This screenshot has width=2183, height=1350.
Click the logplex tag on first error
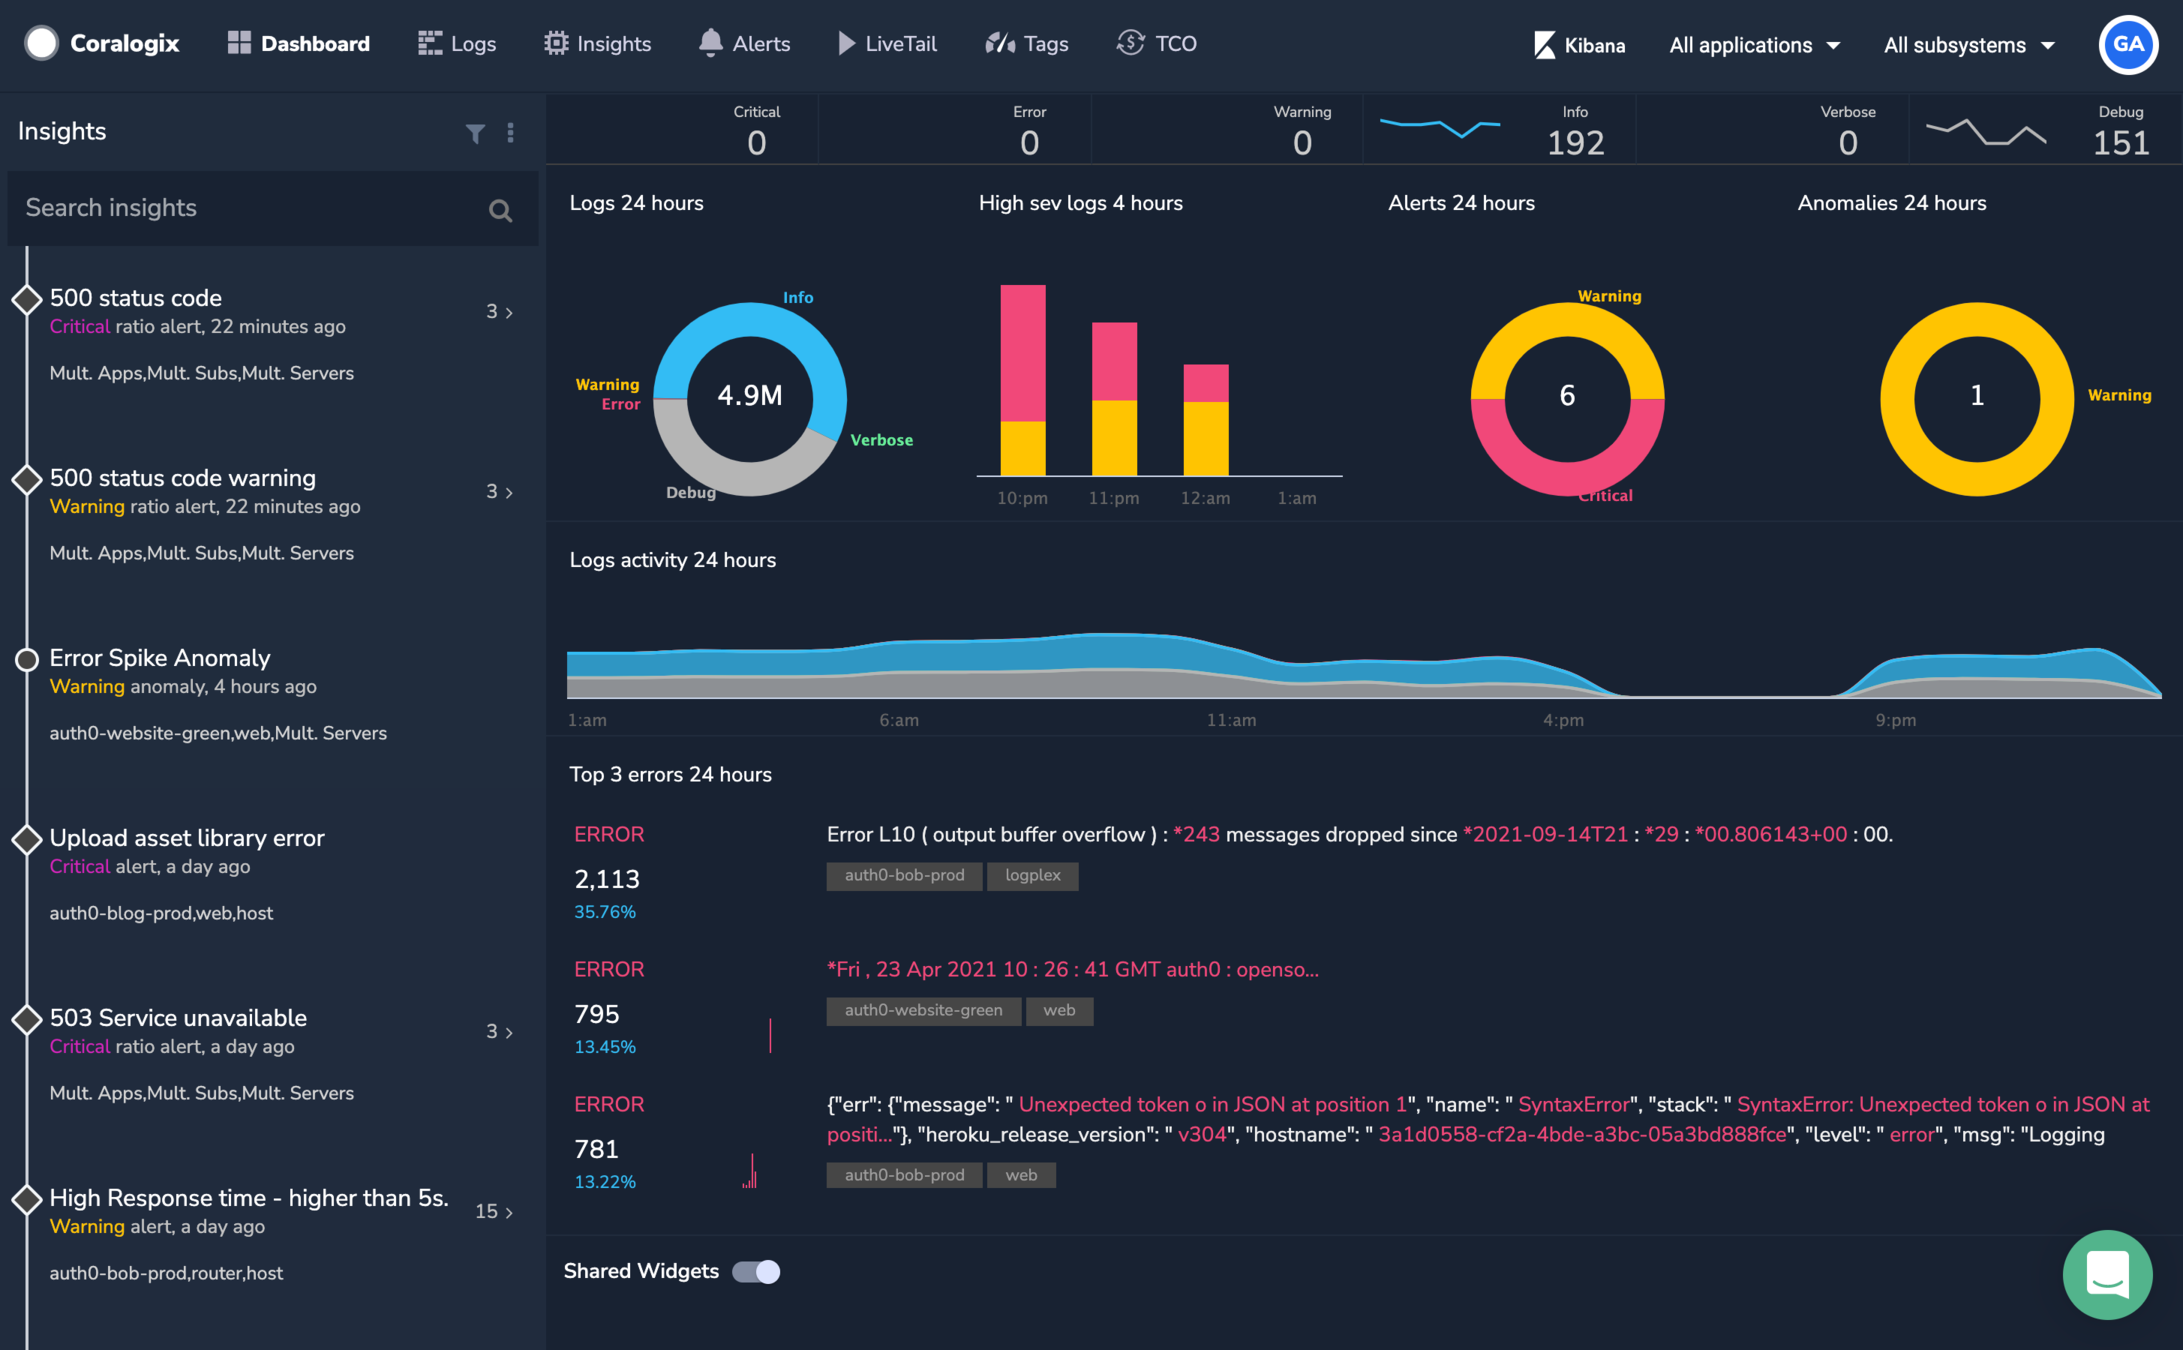point(1032,875)
